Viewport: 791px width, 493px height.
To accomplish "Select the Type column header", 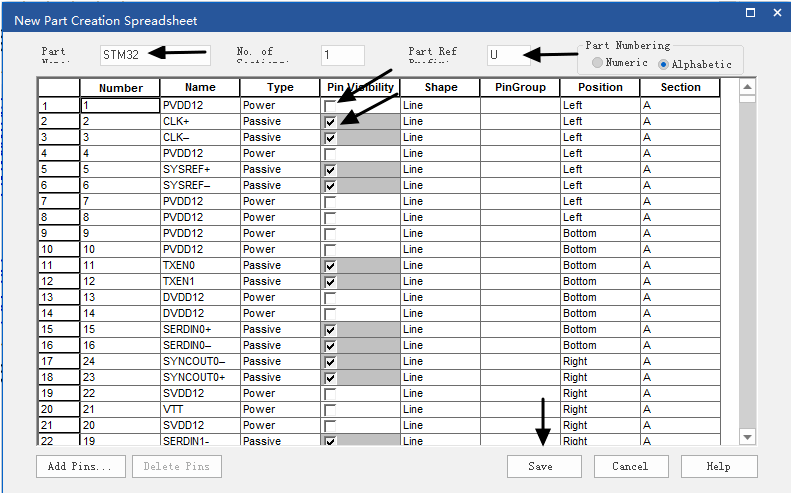I will click(x=280, y=88).
